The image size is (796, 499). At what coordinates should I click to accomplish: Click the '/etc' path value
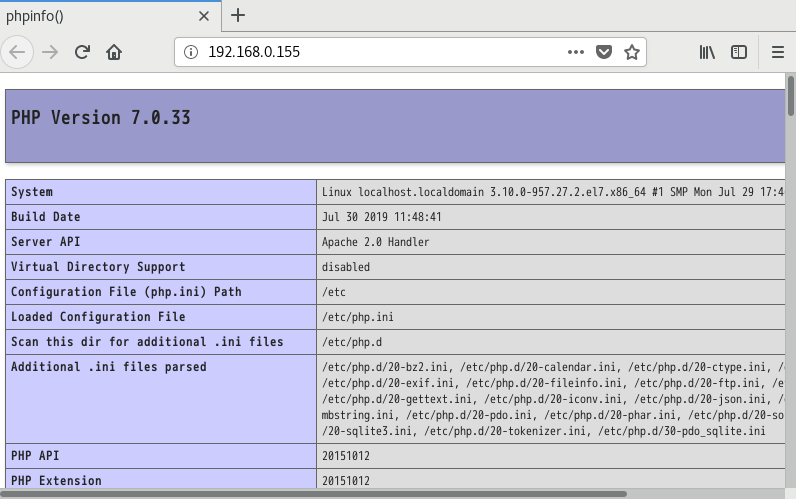click(x=334, y=292)
